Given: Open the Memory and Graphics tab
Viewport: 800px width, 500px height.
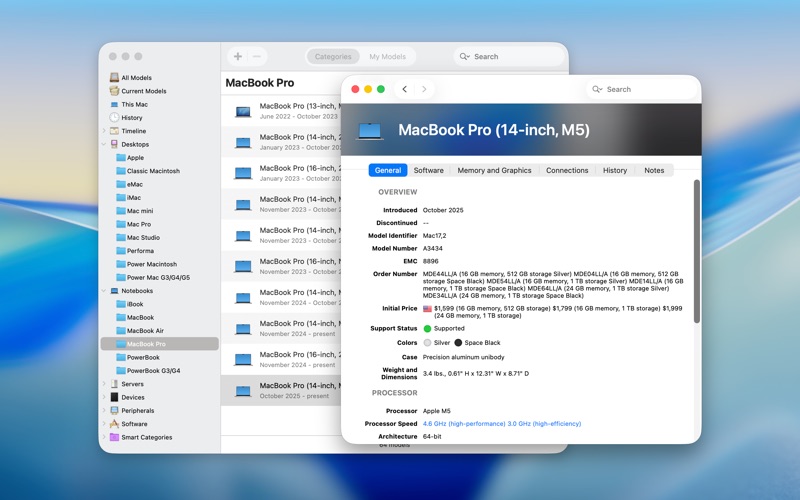Looking at the screenshot, I should tap(494, 170).
